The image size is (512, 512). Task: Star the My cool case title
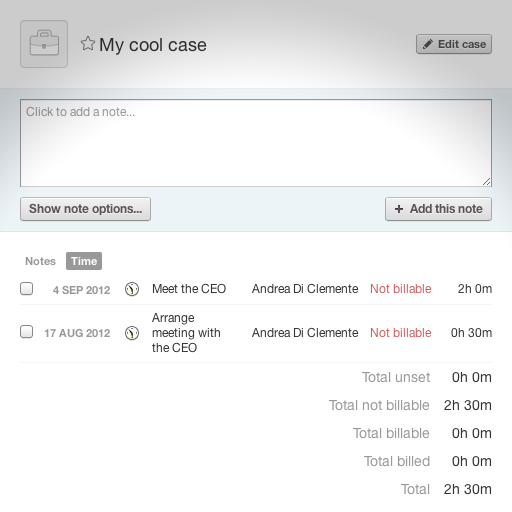tap(88, 44)
